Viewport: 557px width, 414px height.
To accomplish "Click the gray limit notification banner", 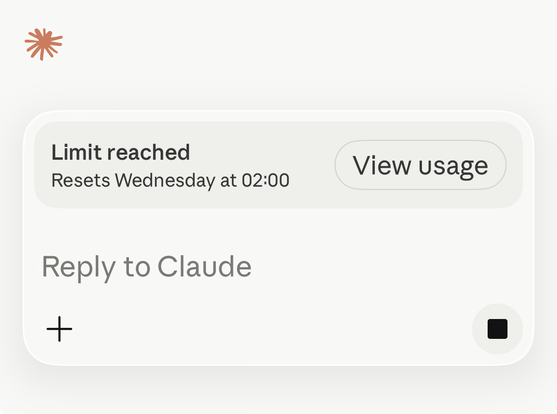I will pos(278,165).
